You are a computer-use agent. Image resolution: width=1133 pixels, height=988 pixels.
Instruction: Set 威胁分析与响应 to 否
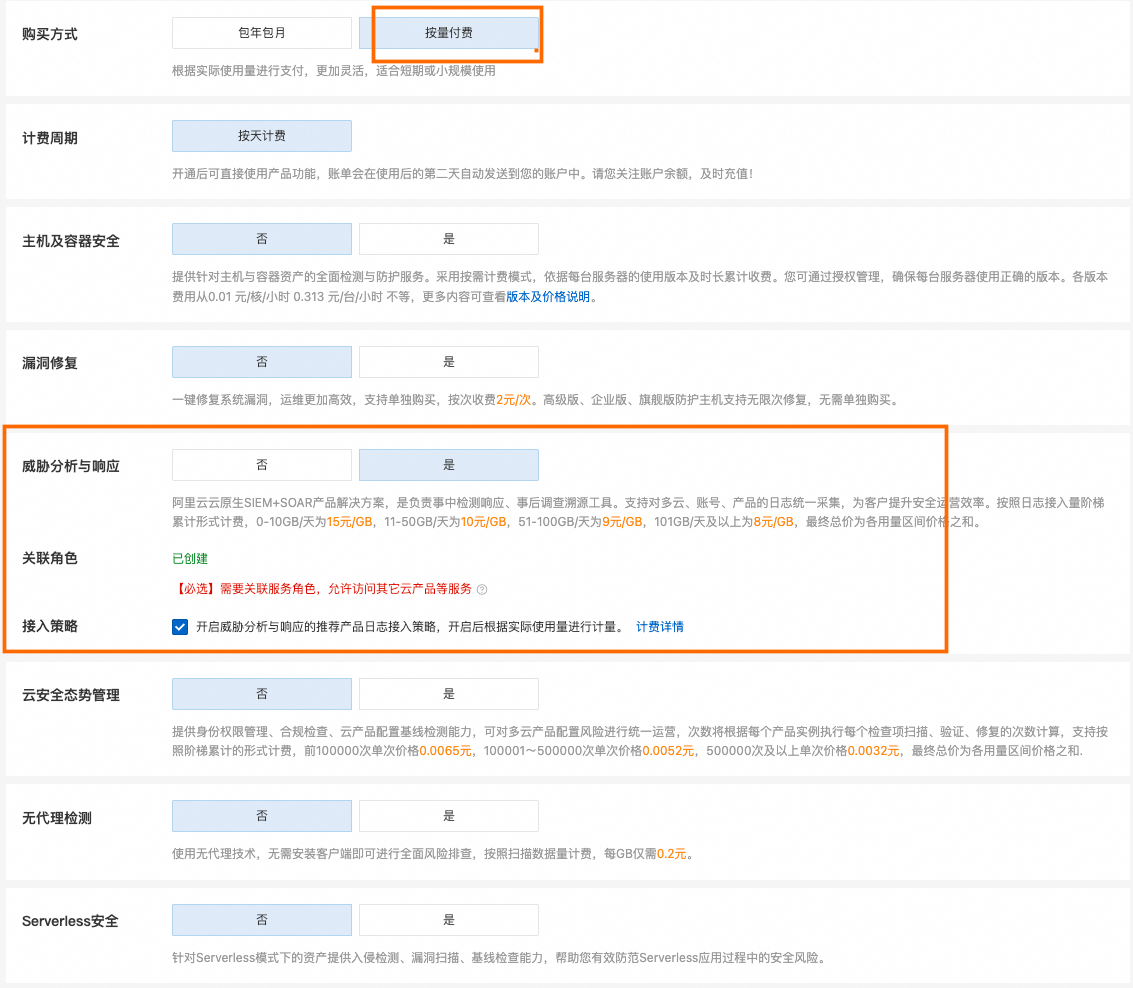(x=262, y=465)
